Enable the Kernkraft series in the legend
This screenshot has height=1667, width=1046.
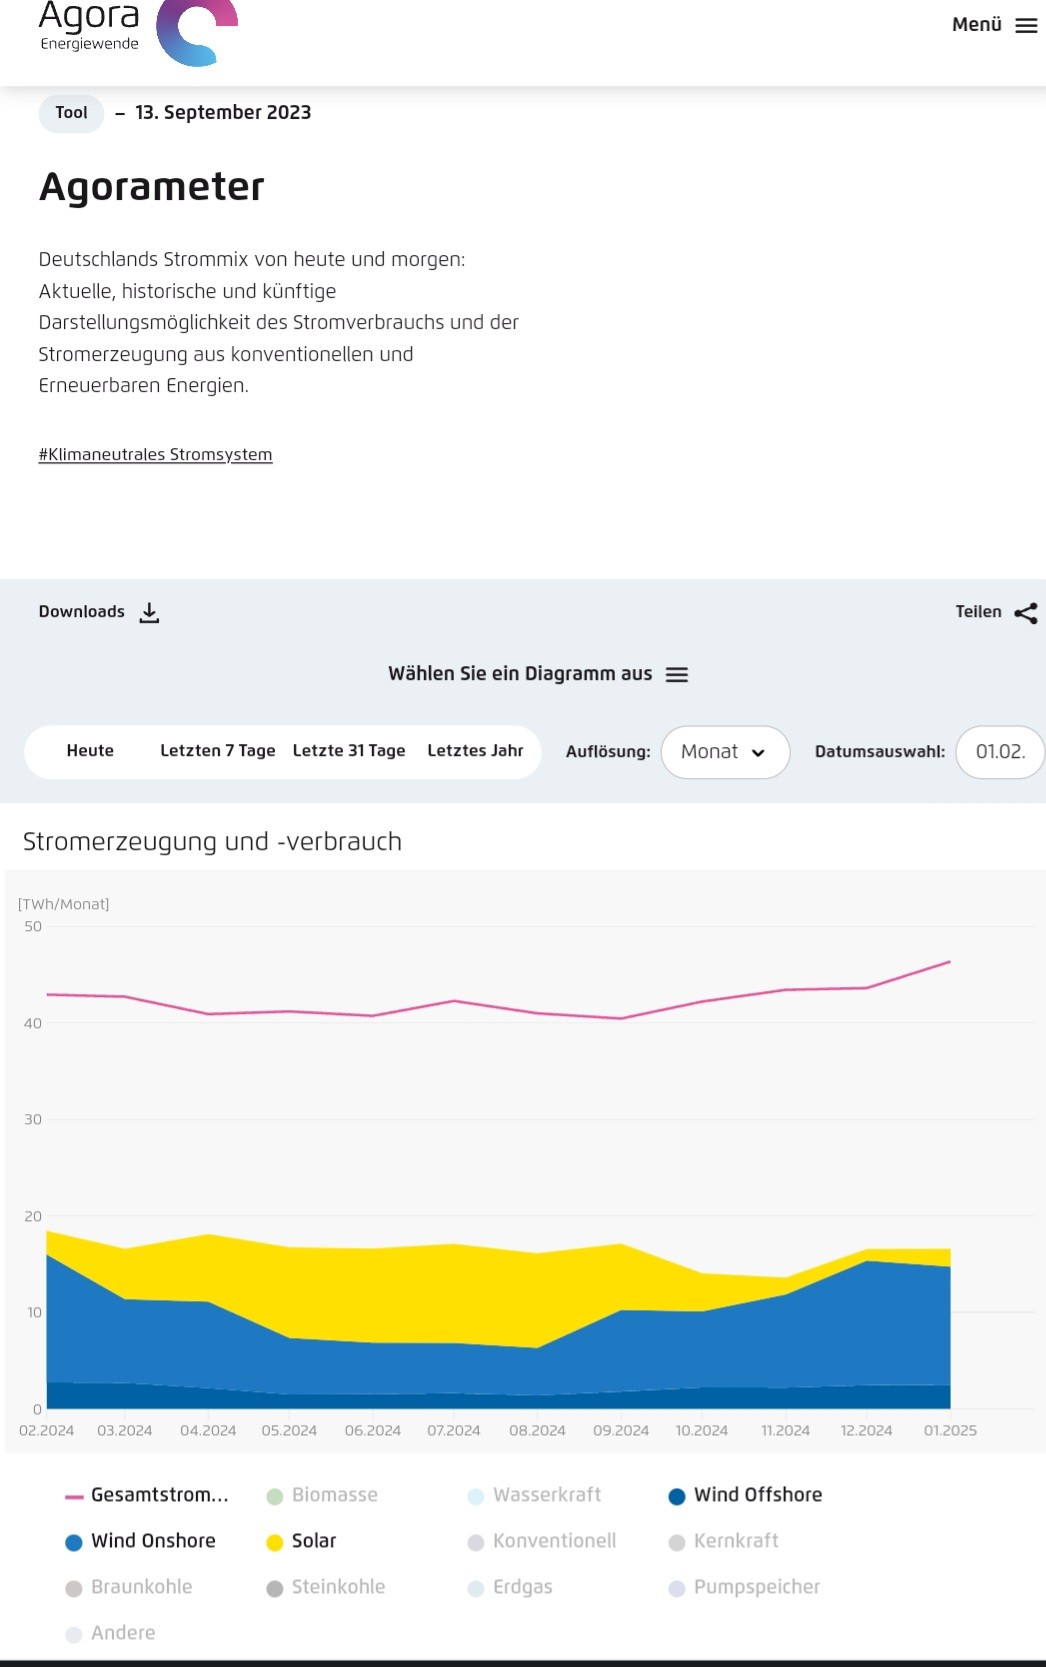(736, 1541)
